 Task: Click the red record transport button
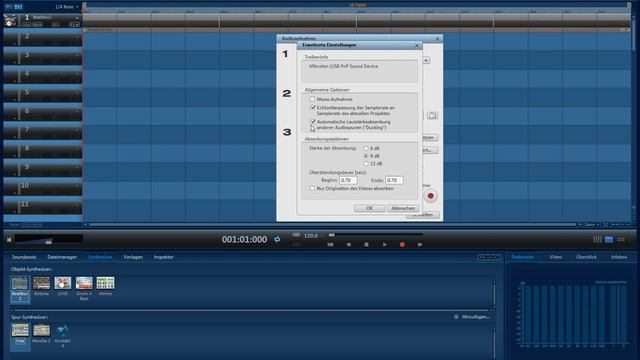pyautogui.click(x=402, y=244)
